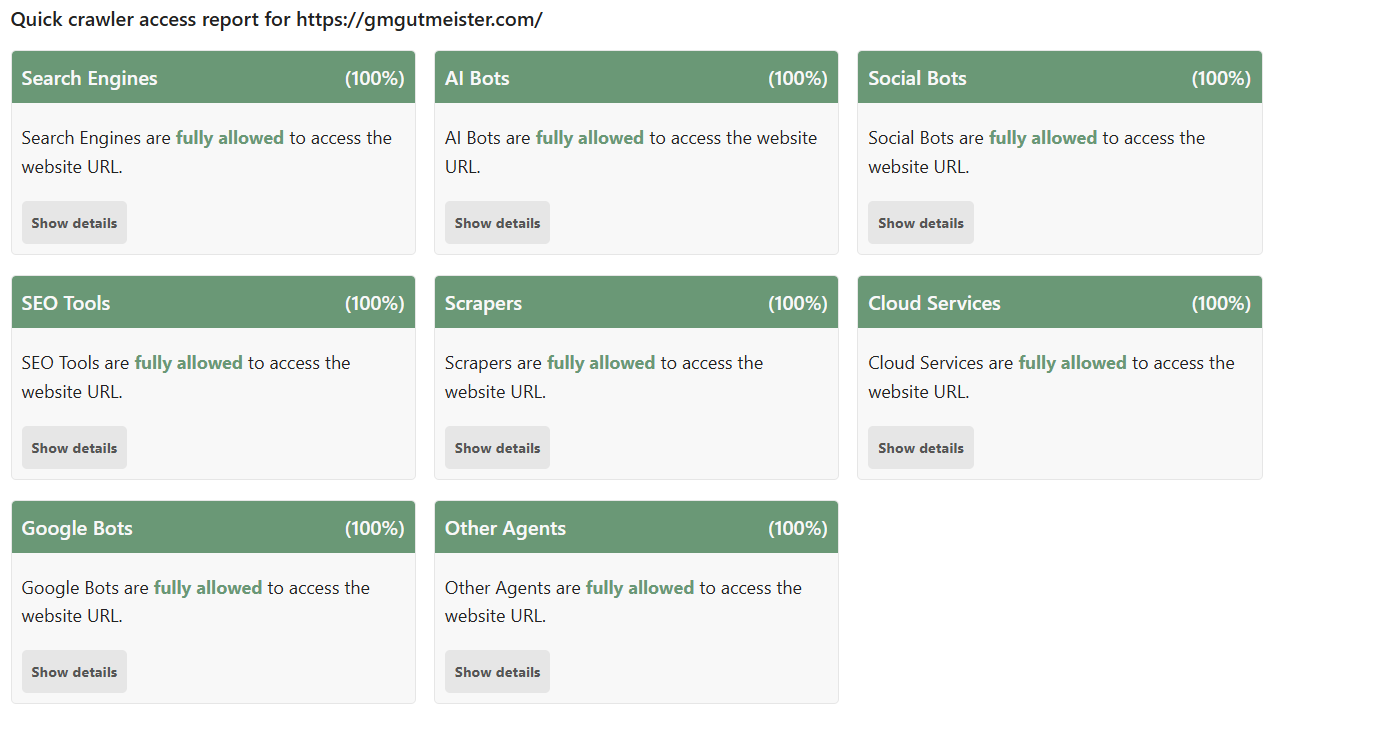Click the AI Bots header title
The width and height of the screenshot is (1387, 748).
[477, 78]
